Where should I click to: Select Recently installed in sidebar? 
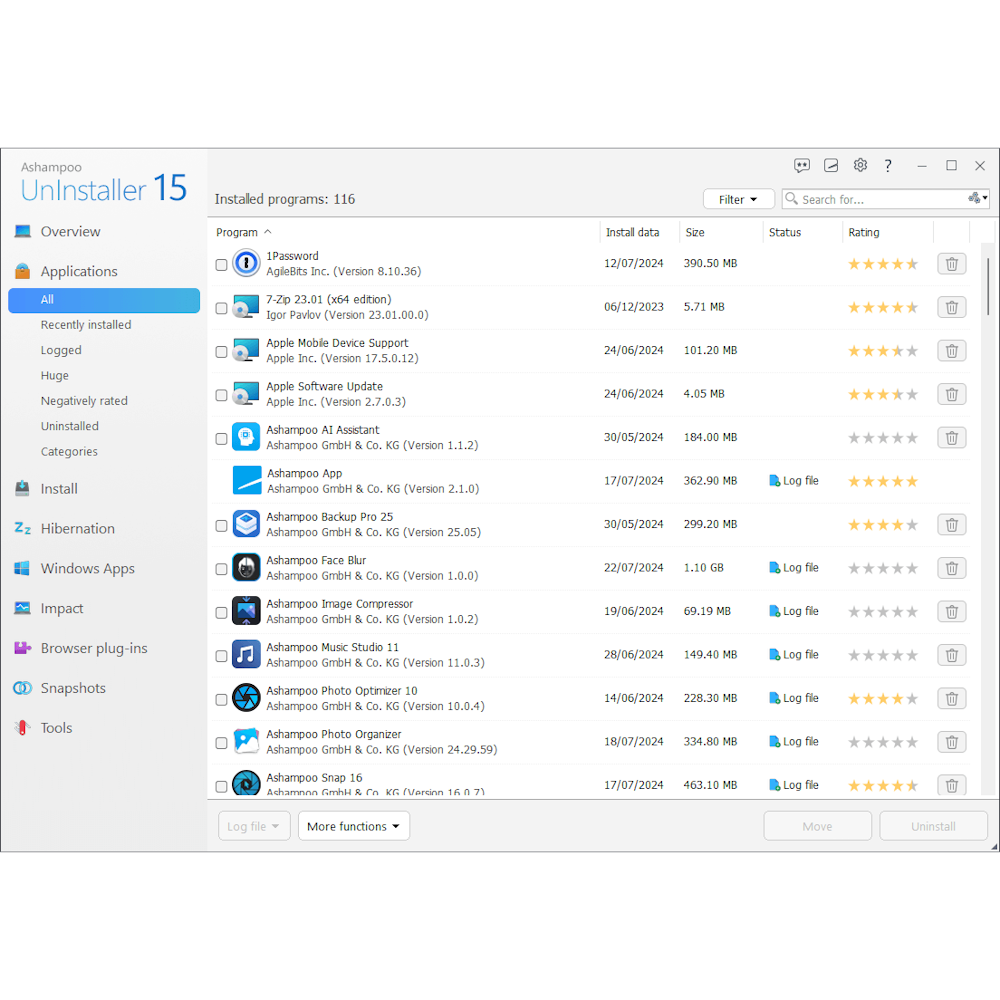coord(86,325)
